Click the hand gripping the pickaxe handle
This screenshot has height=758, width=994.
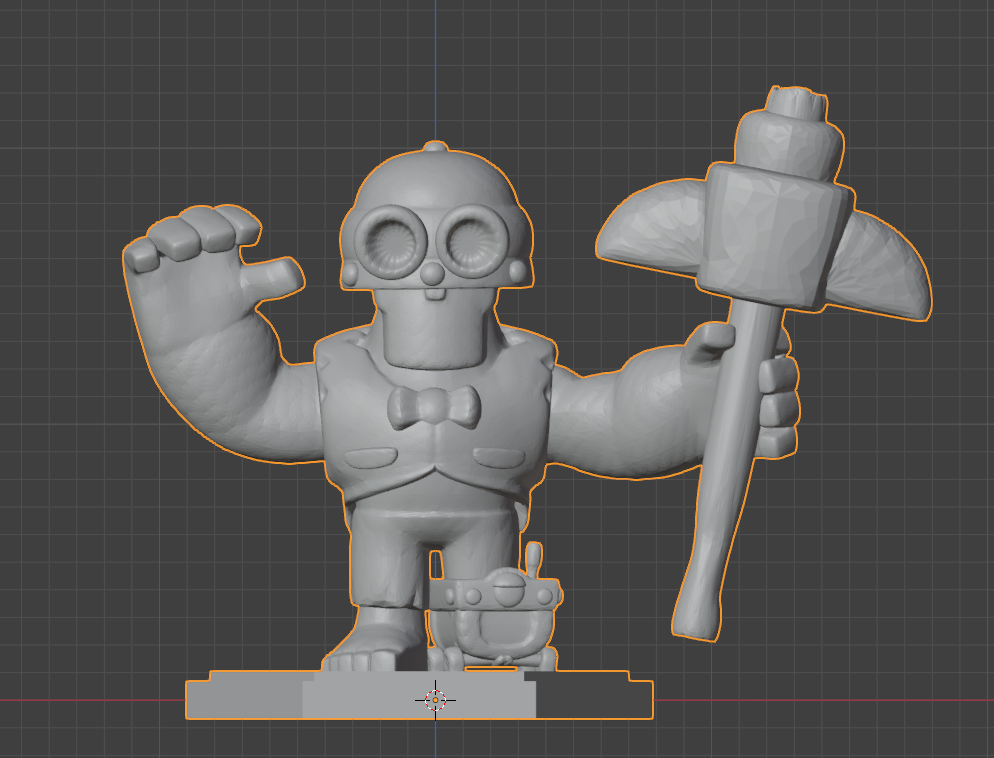pyautogui.click(x=776, y=400)
